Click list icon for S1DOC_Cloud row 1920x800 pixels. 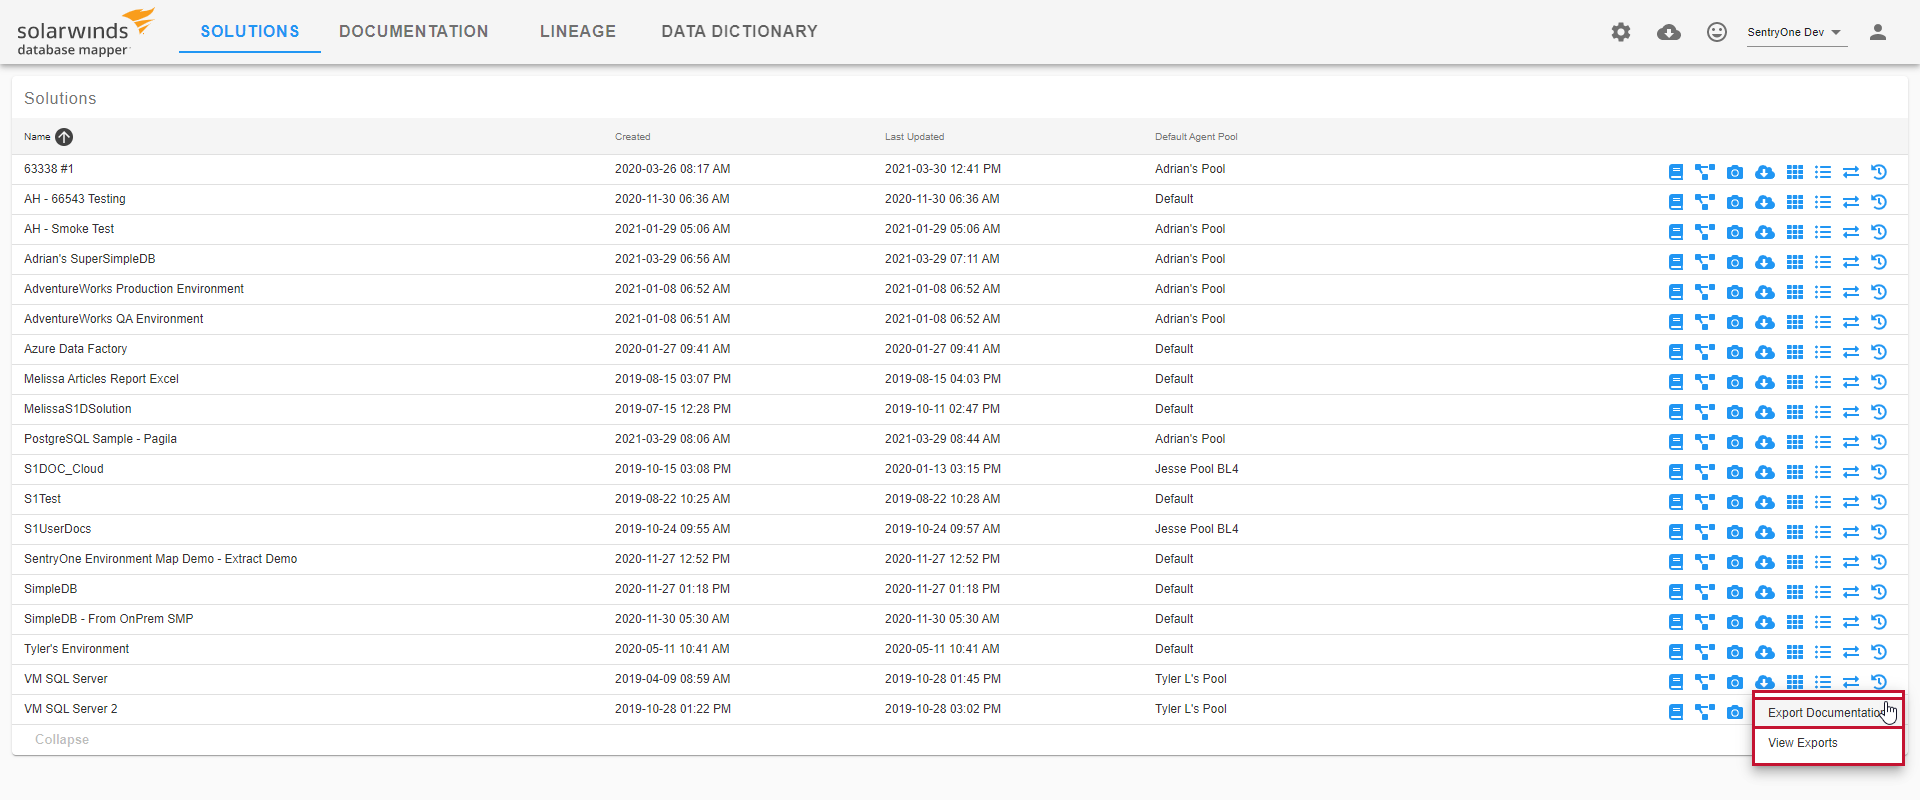tap(1823, 472)
